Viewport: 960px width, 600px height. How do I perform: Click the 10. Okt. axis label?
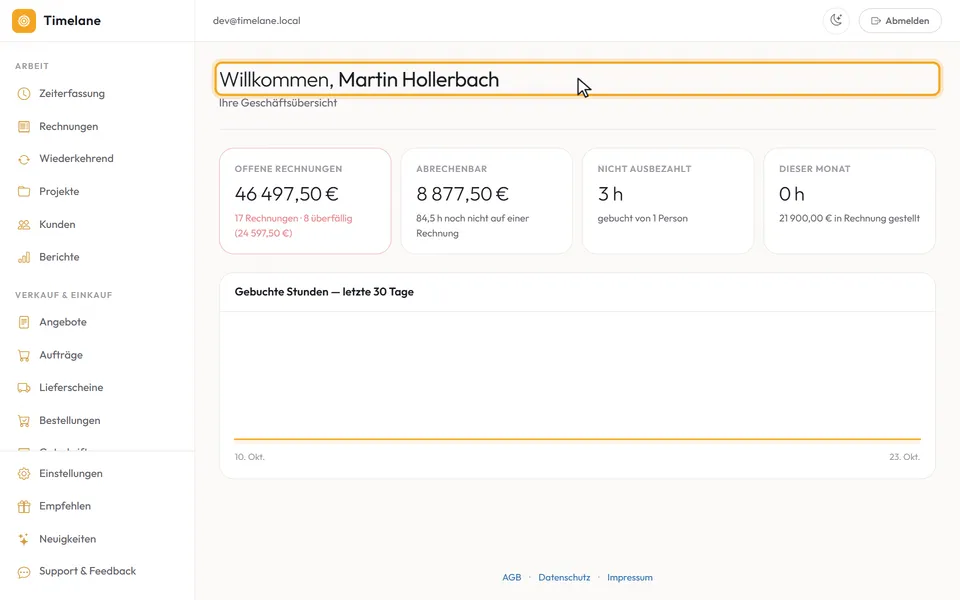pos(250,457)
